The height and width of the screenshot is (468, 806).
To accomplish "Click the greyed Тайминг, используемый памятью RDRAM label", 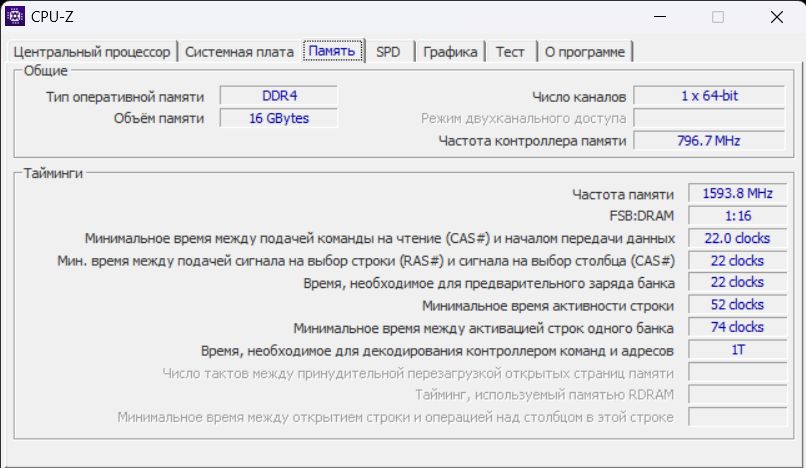I will pyautogui.click(x=544, y=394).
